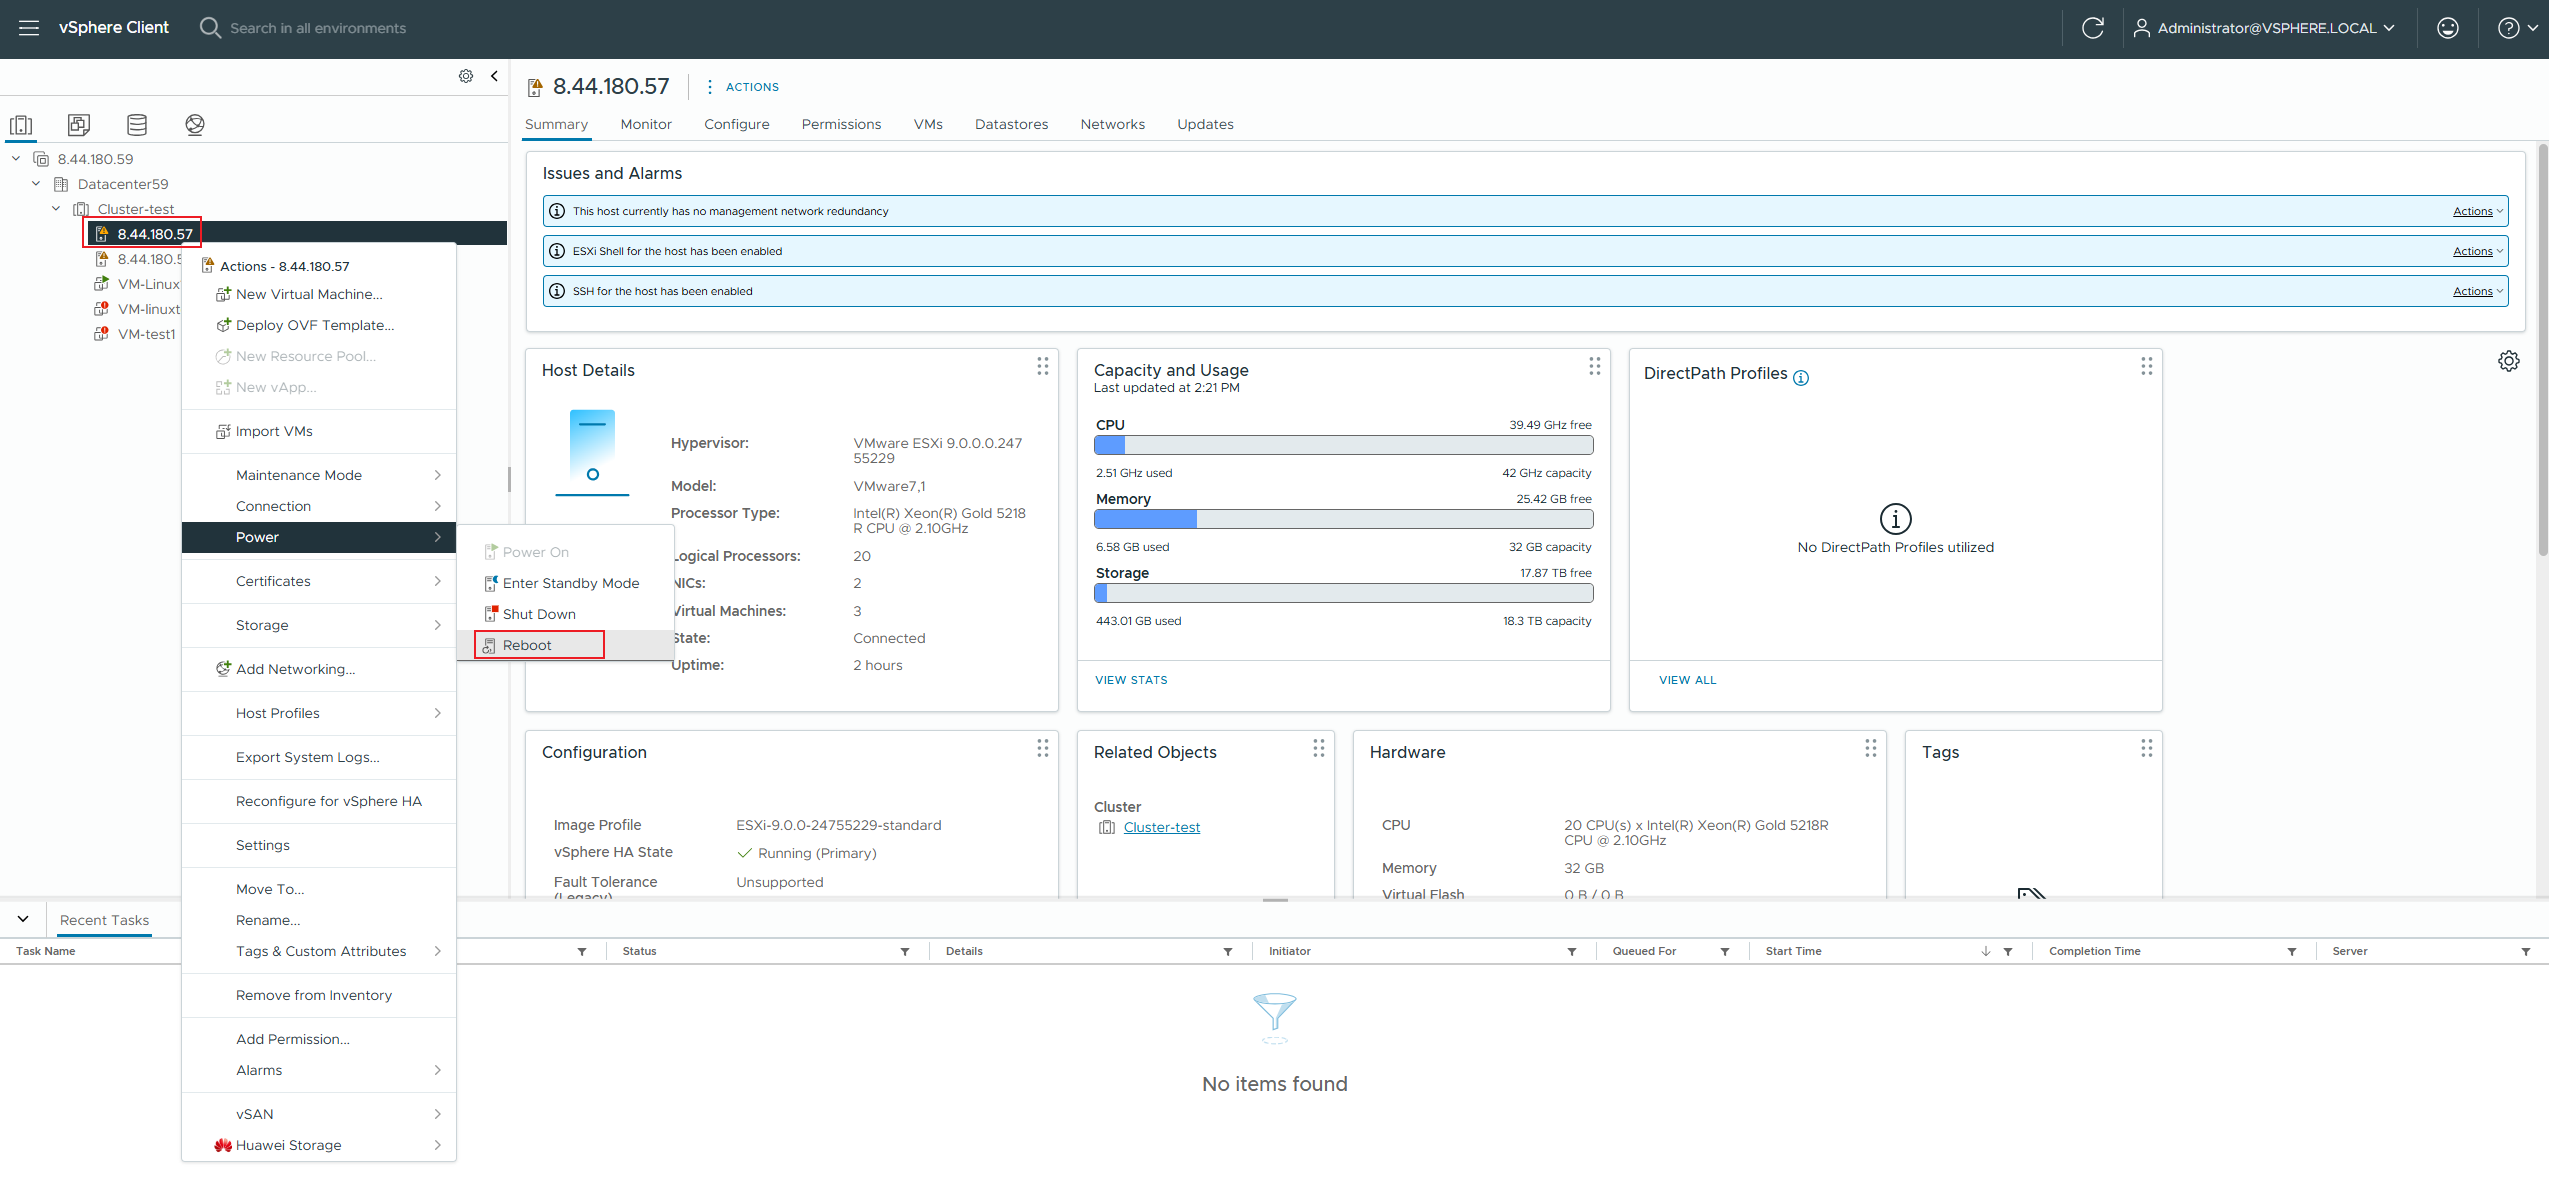Collapse the 8.44.180.59 vCenter tree node

coord(16,158)
